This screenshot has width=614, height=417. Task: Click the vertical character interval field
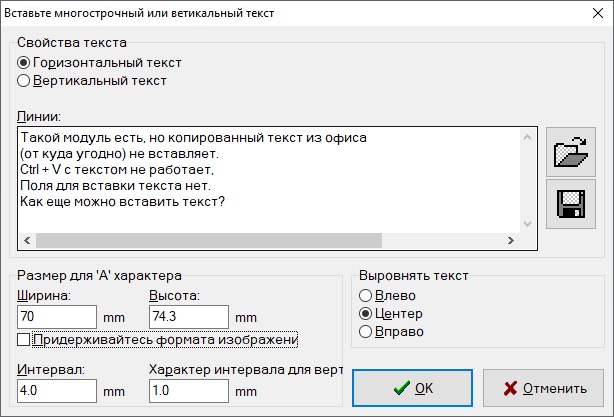pyautogui.click(x=189, y=389)
